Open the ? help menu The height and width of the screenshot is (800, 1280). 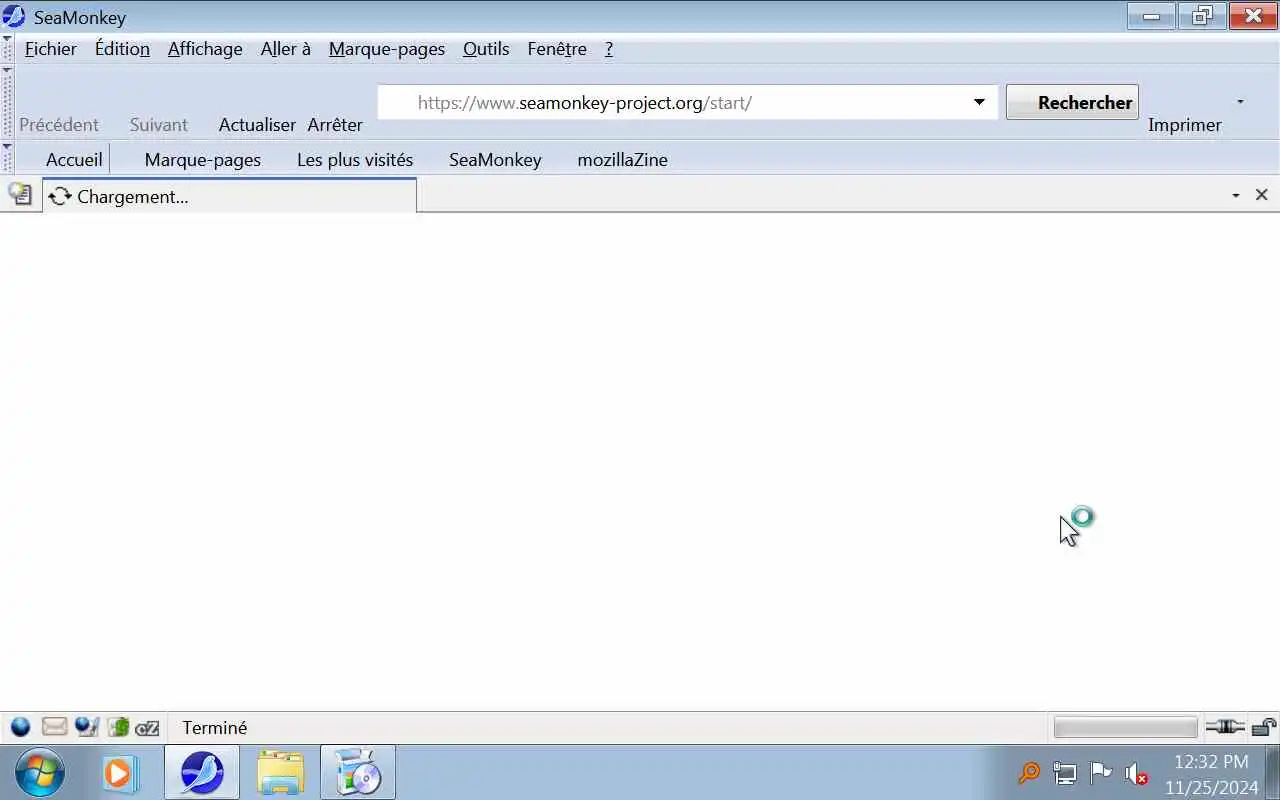[609, 49]
